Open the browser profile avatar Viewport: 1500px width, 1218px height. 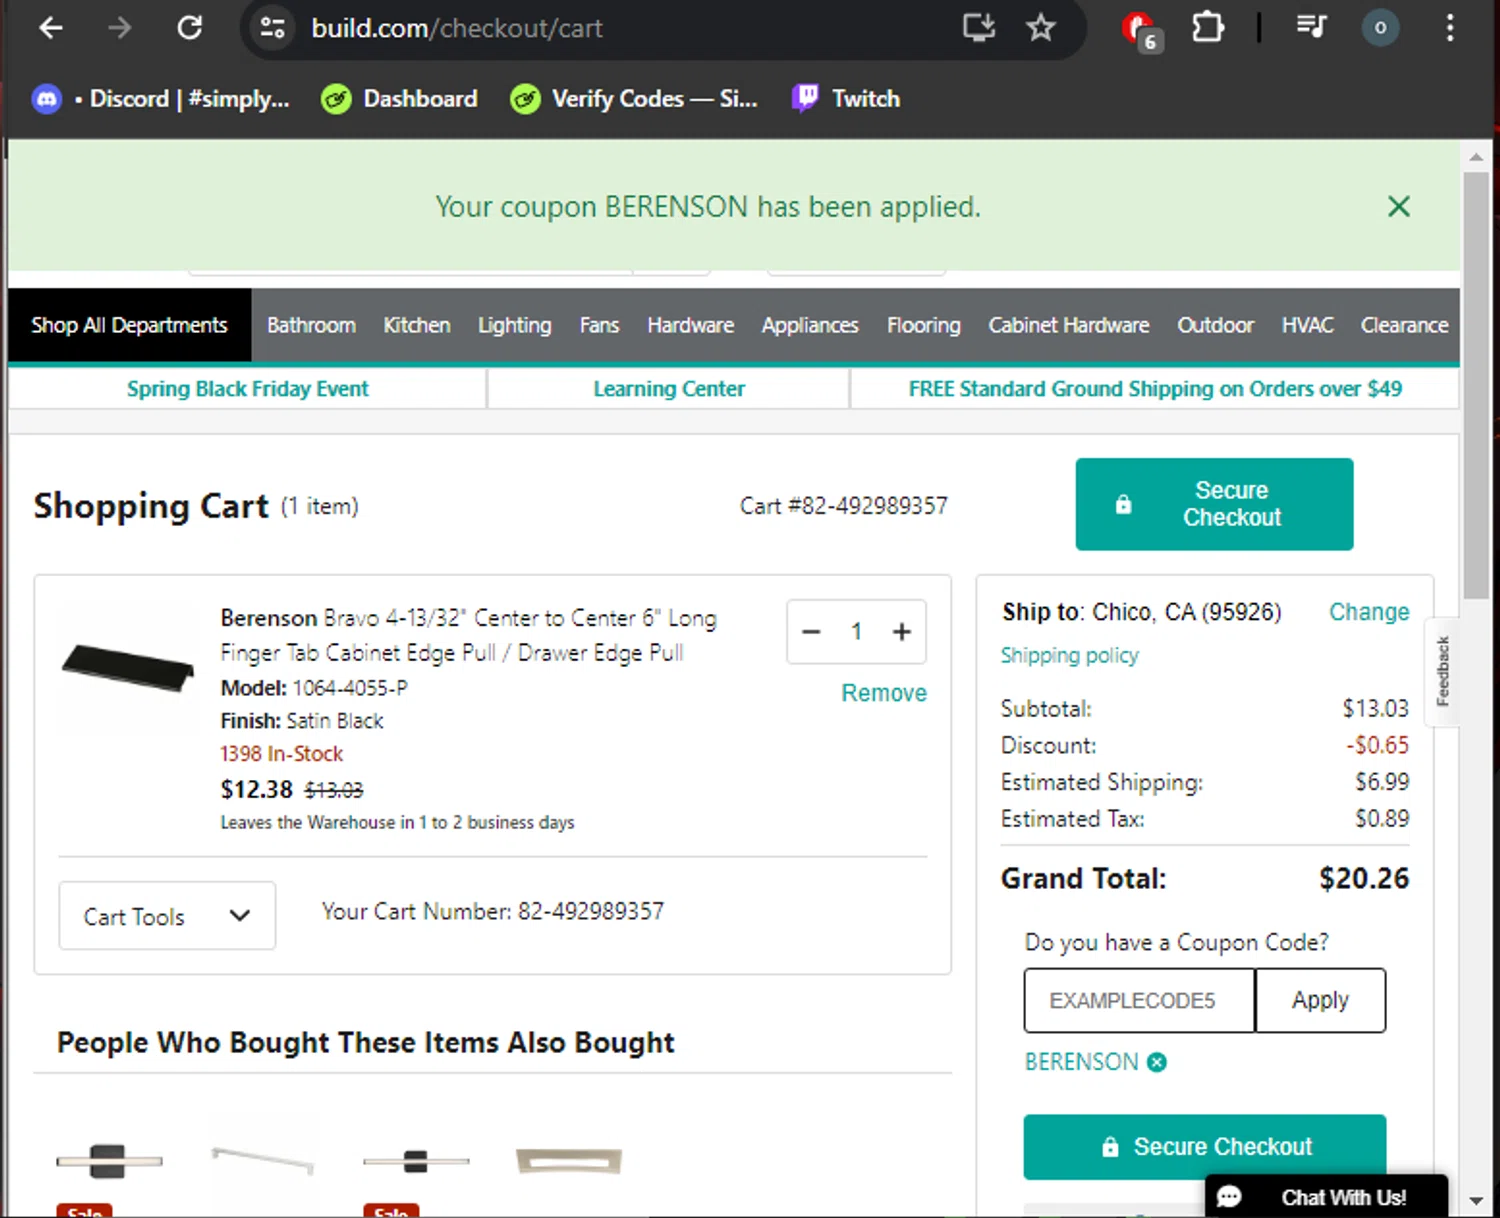point(1380,28)
